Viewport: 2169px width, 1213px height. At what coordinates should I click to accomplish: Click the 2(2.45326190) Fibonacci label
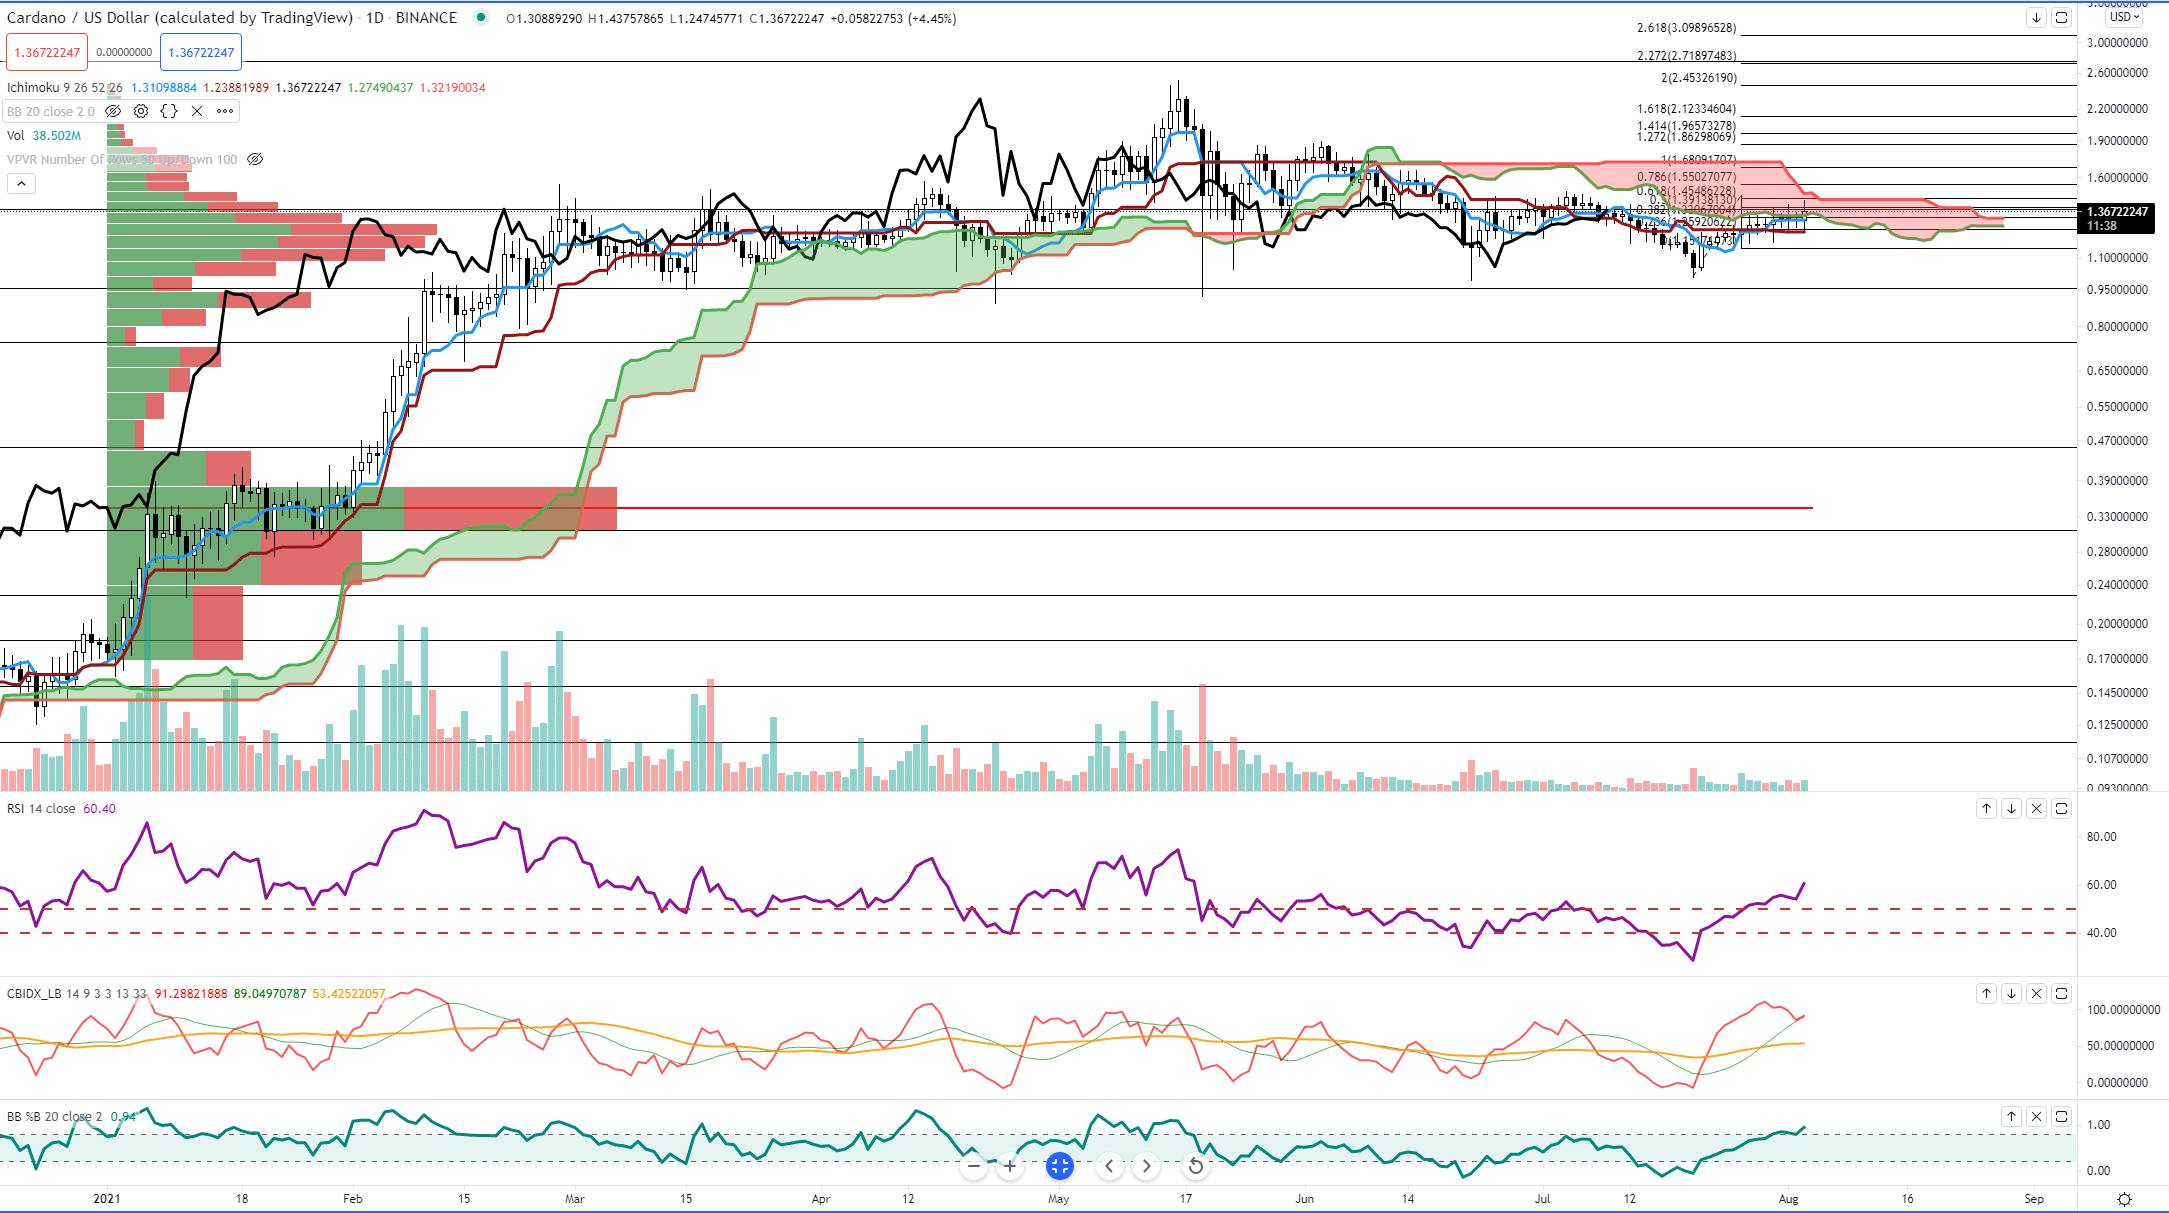[1699, 78]
